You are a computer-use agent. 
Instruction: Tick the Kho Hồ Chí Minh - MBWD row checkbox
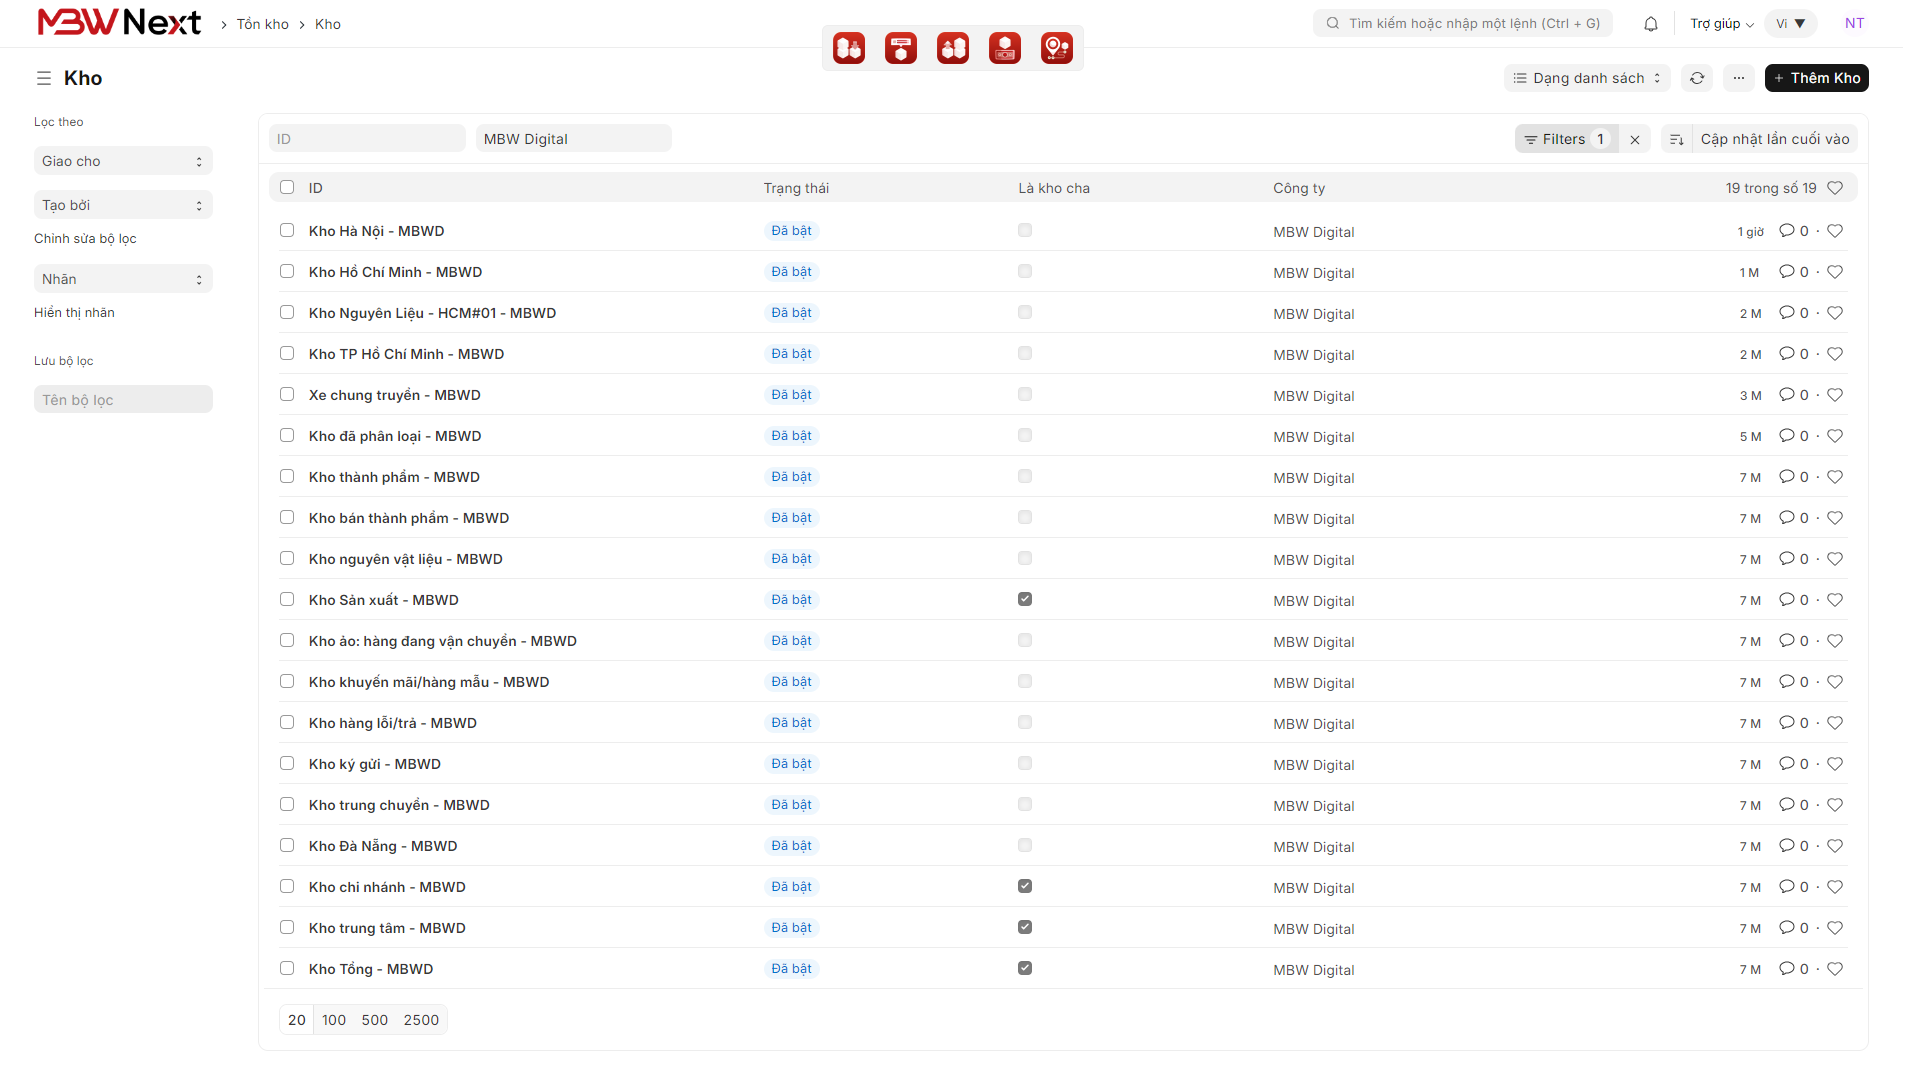coord(287,271)
